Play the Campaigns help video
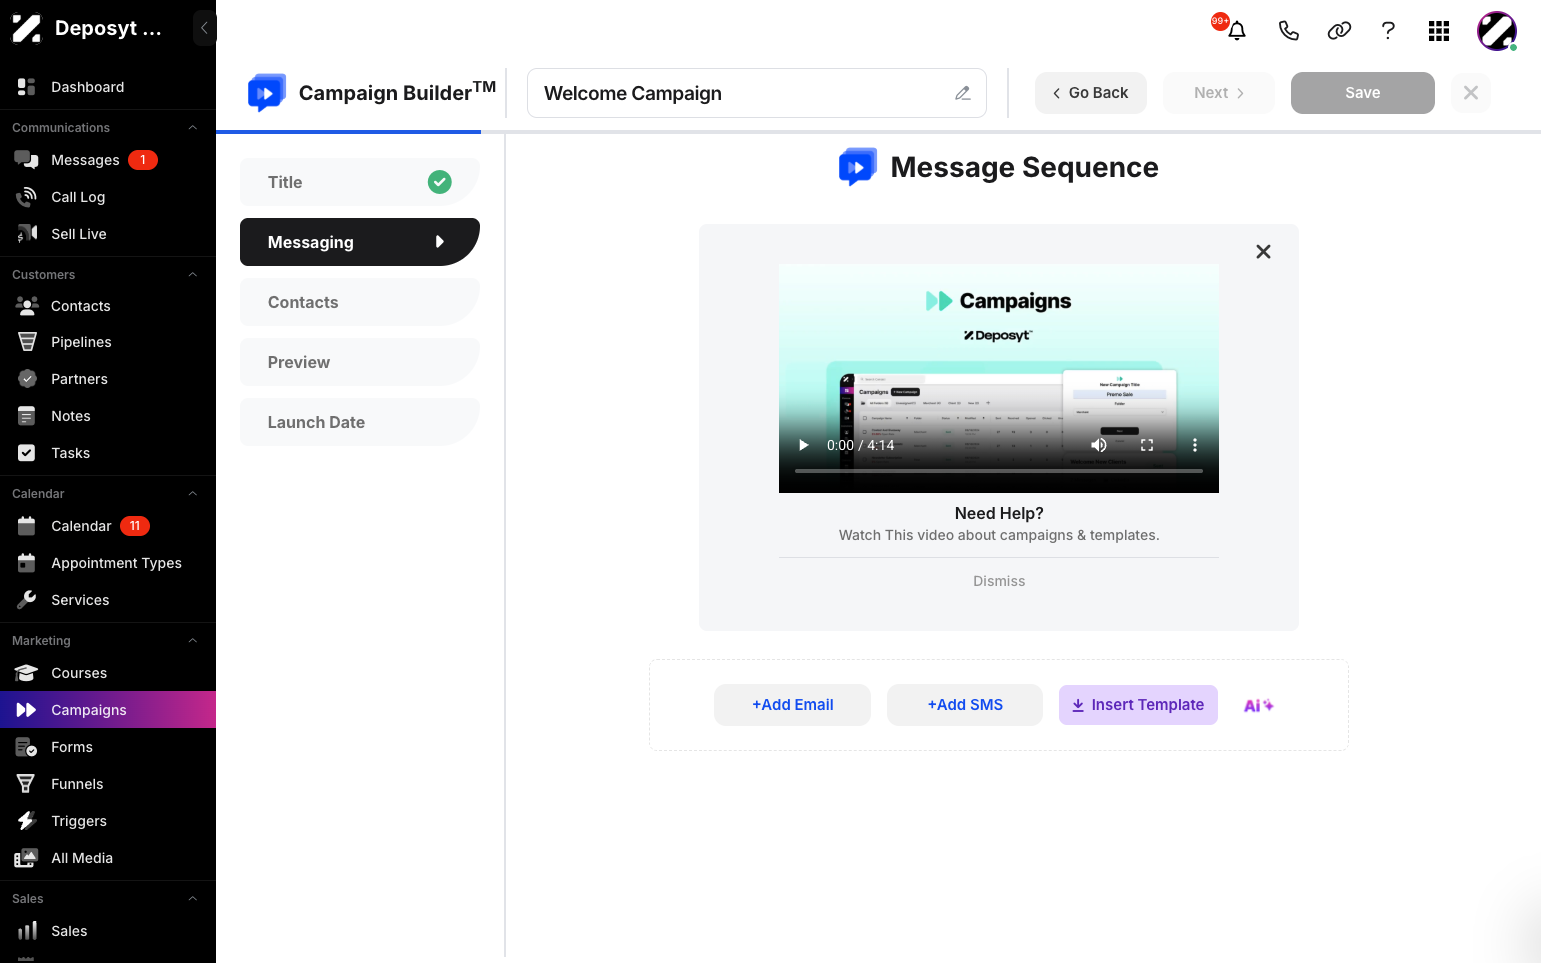 [x=803, y=445]
